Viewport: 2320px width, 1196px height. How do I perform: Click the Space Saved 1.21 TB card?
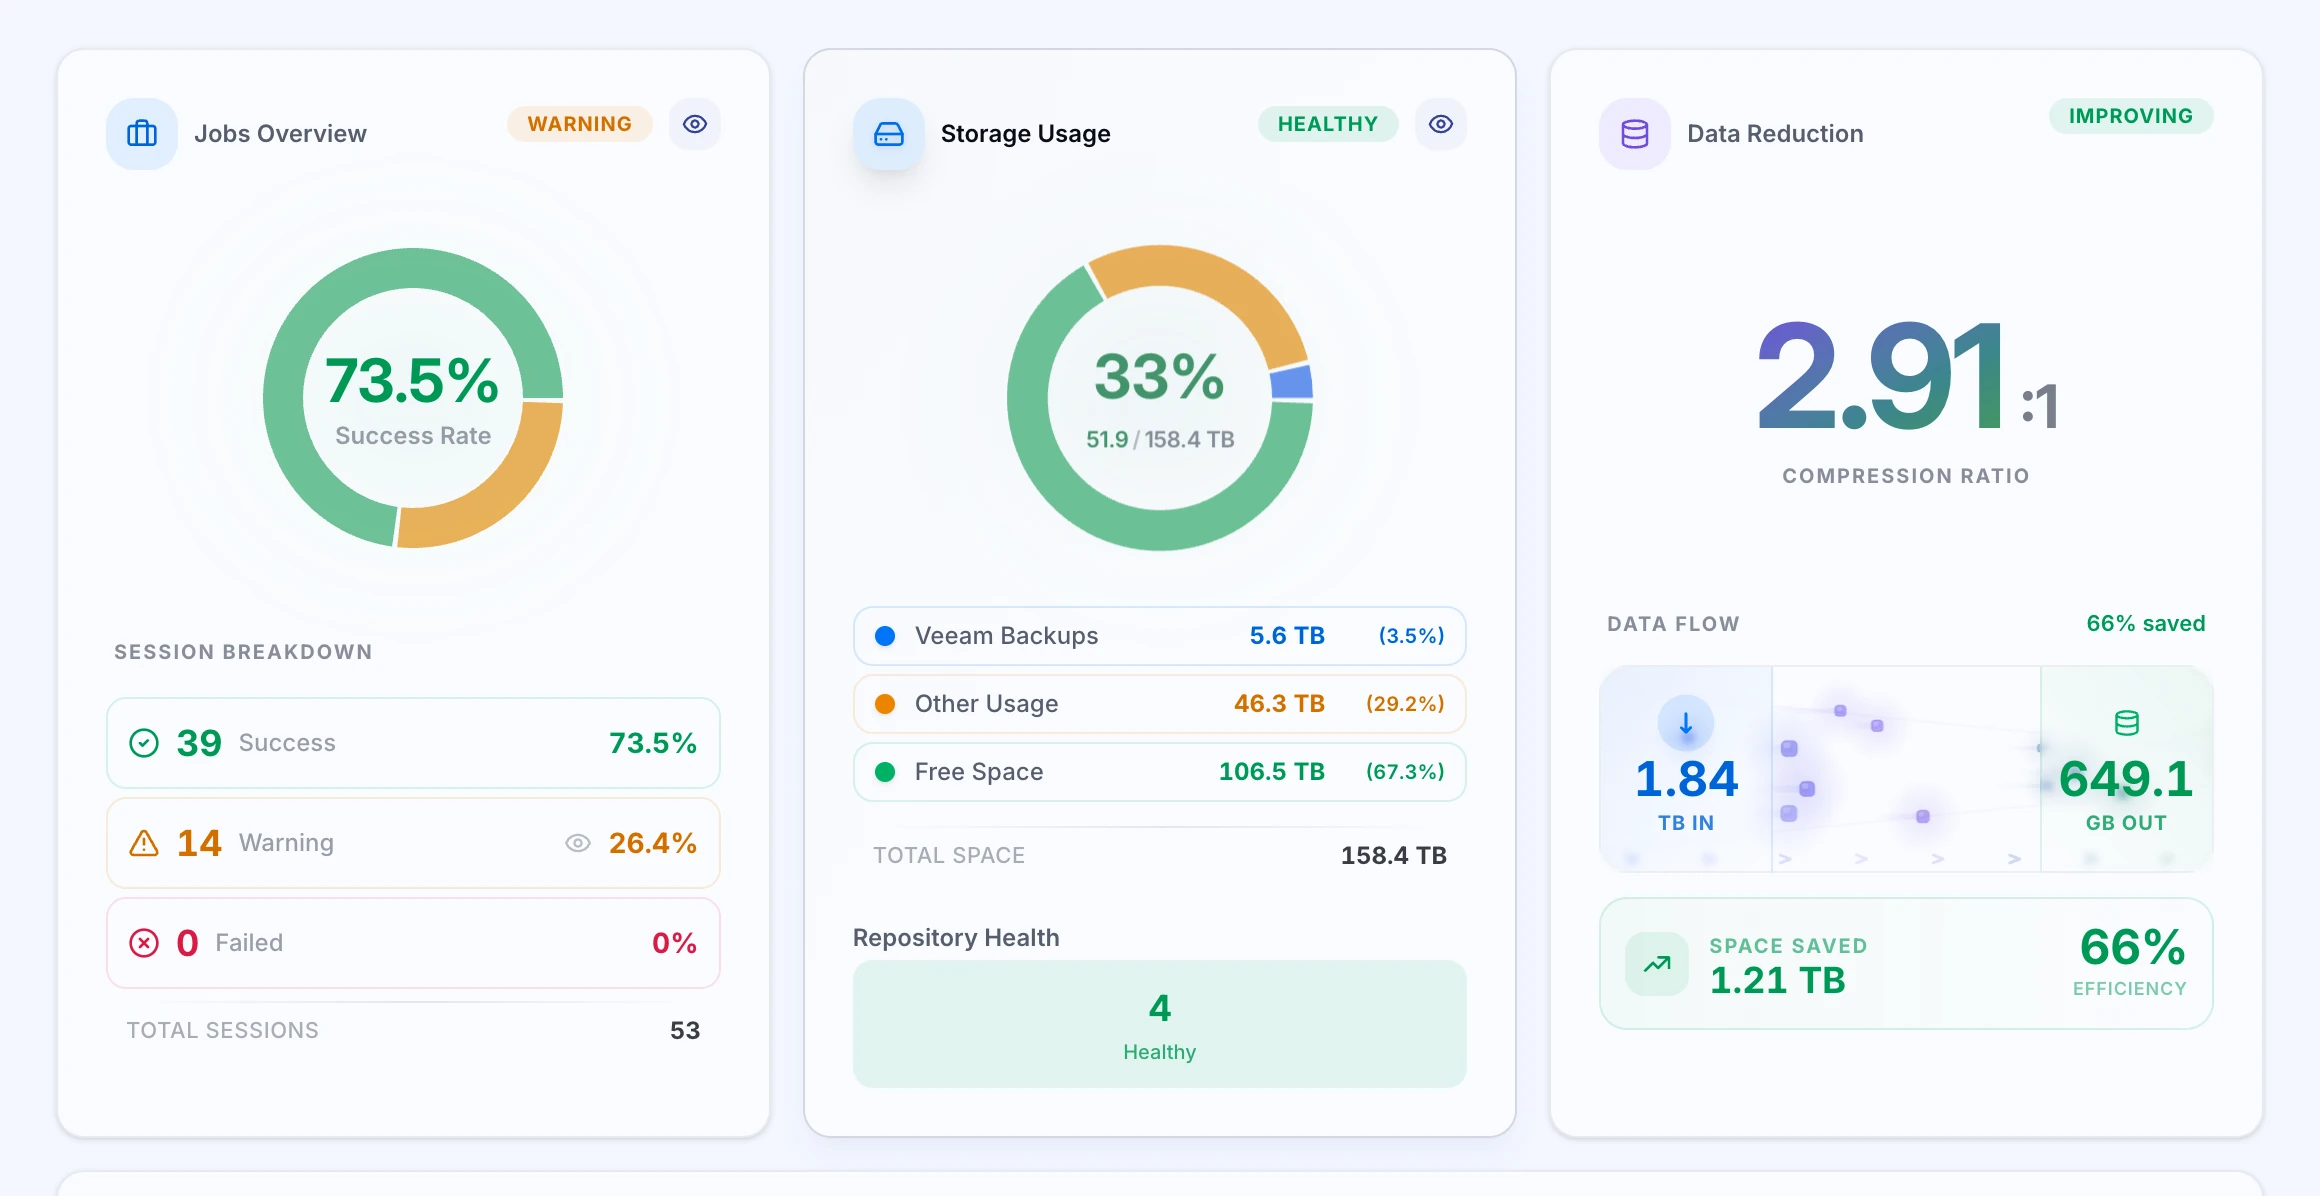[x=1906, y=964]
